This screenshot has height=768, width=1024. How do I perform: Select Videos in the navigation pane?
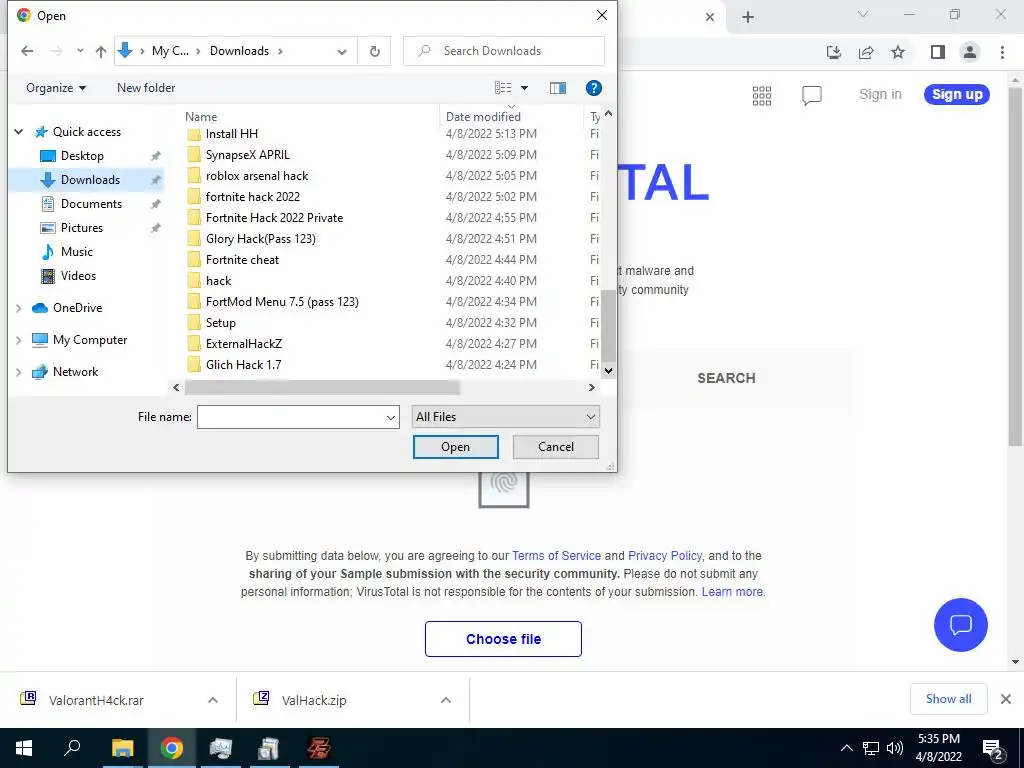[x=78, y=276]
